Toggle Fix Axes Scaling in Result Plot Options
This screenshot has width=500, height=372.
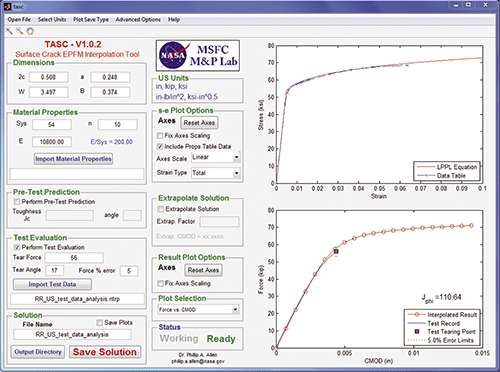(x=160, y=283)
